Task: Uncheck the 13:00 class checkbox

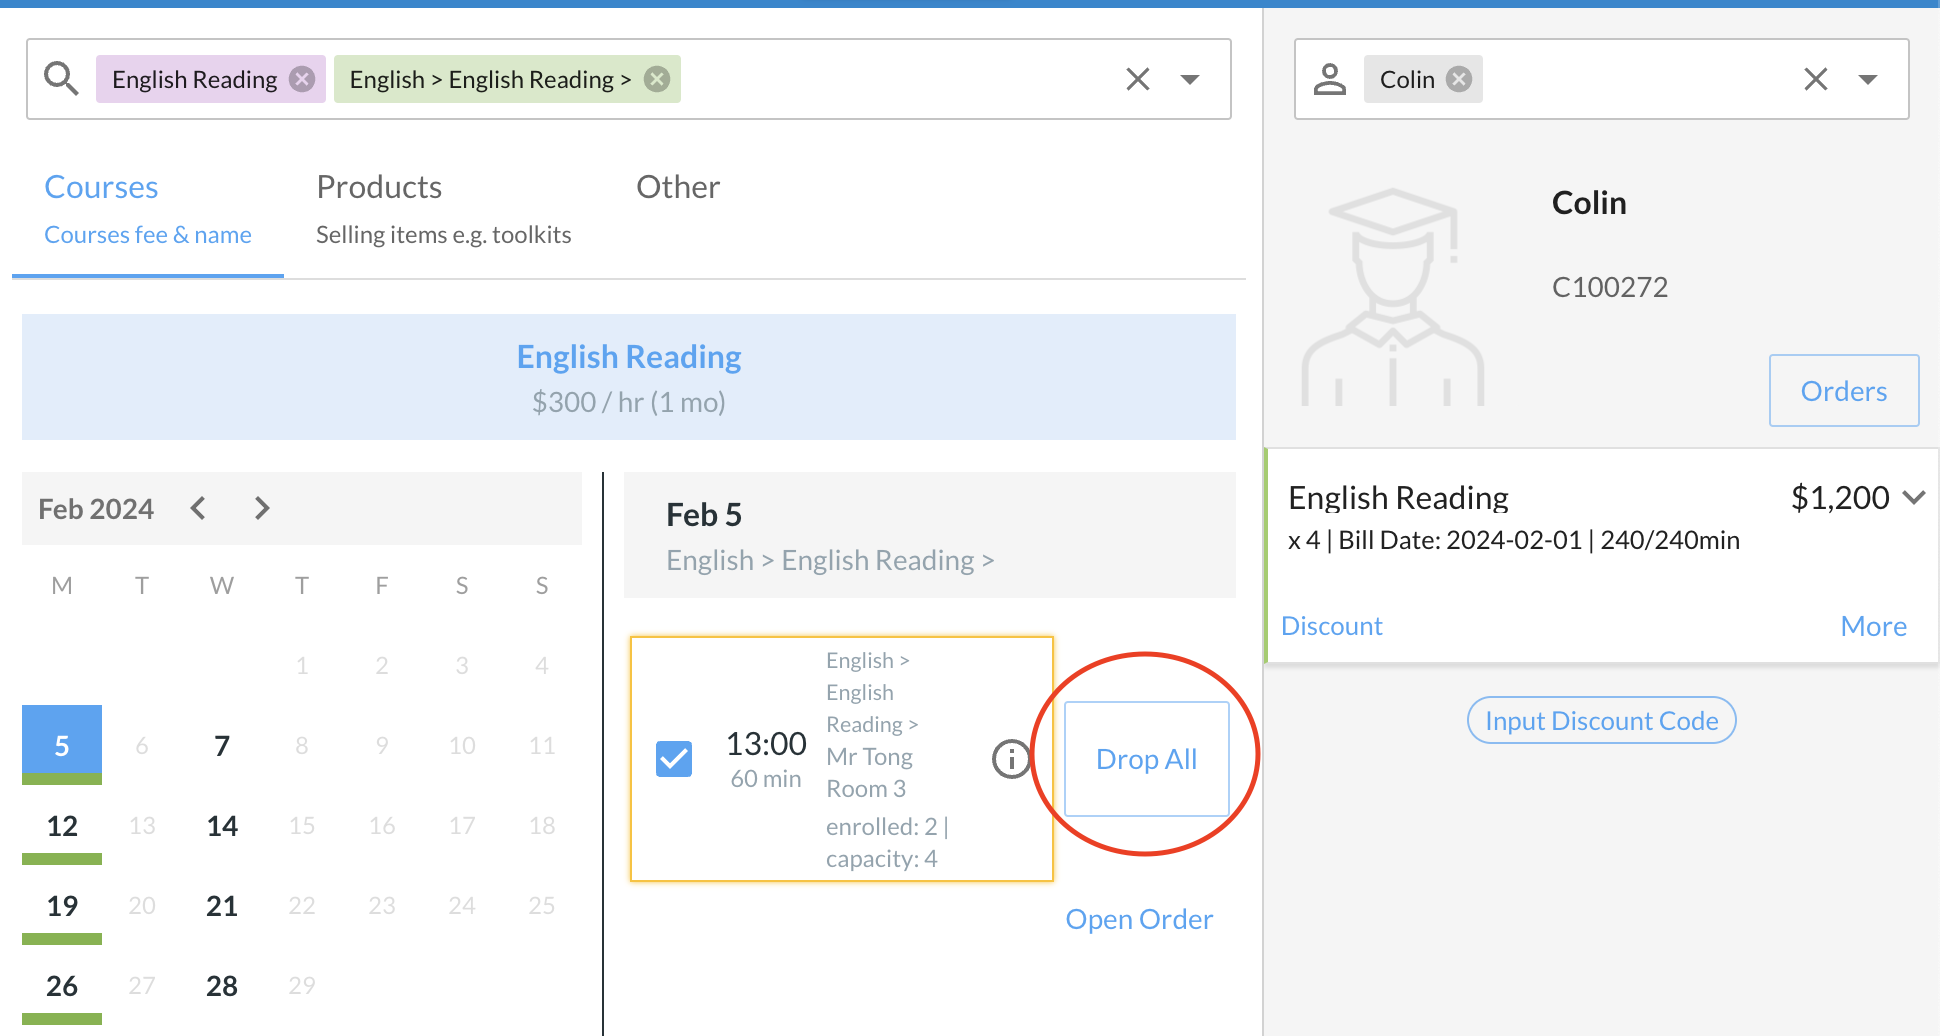Action: point(674,759)
